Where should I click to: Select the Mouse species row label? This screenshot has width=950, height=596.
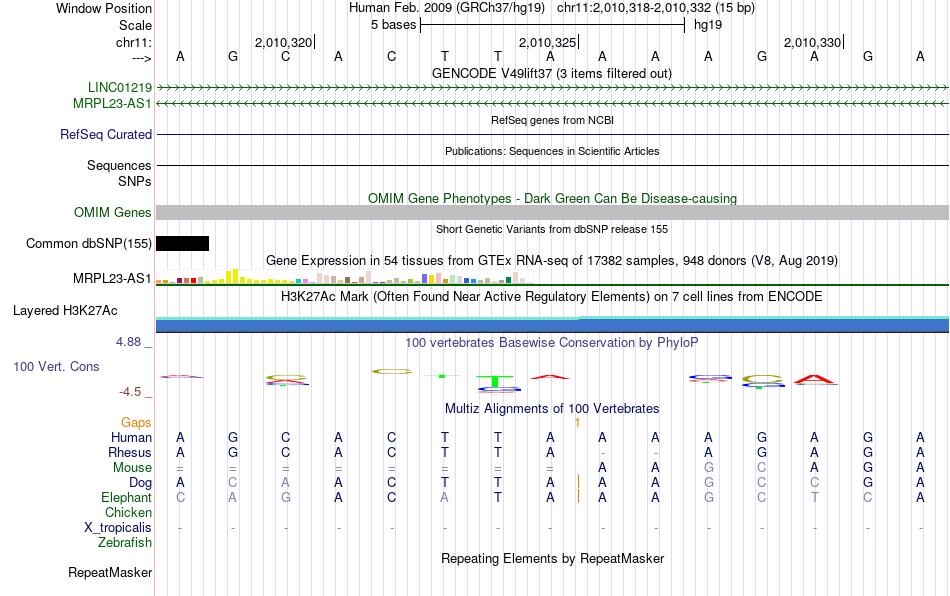132,468
